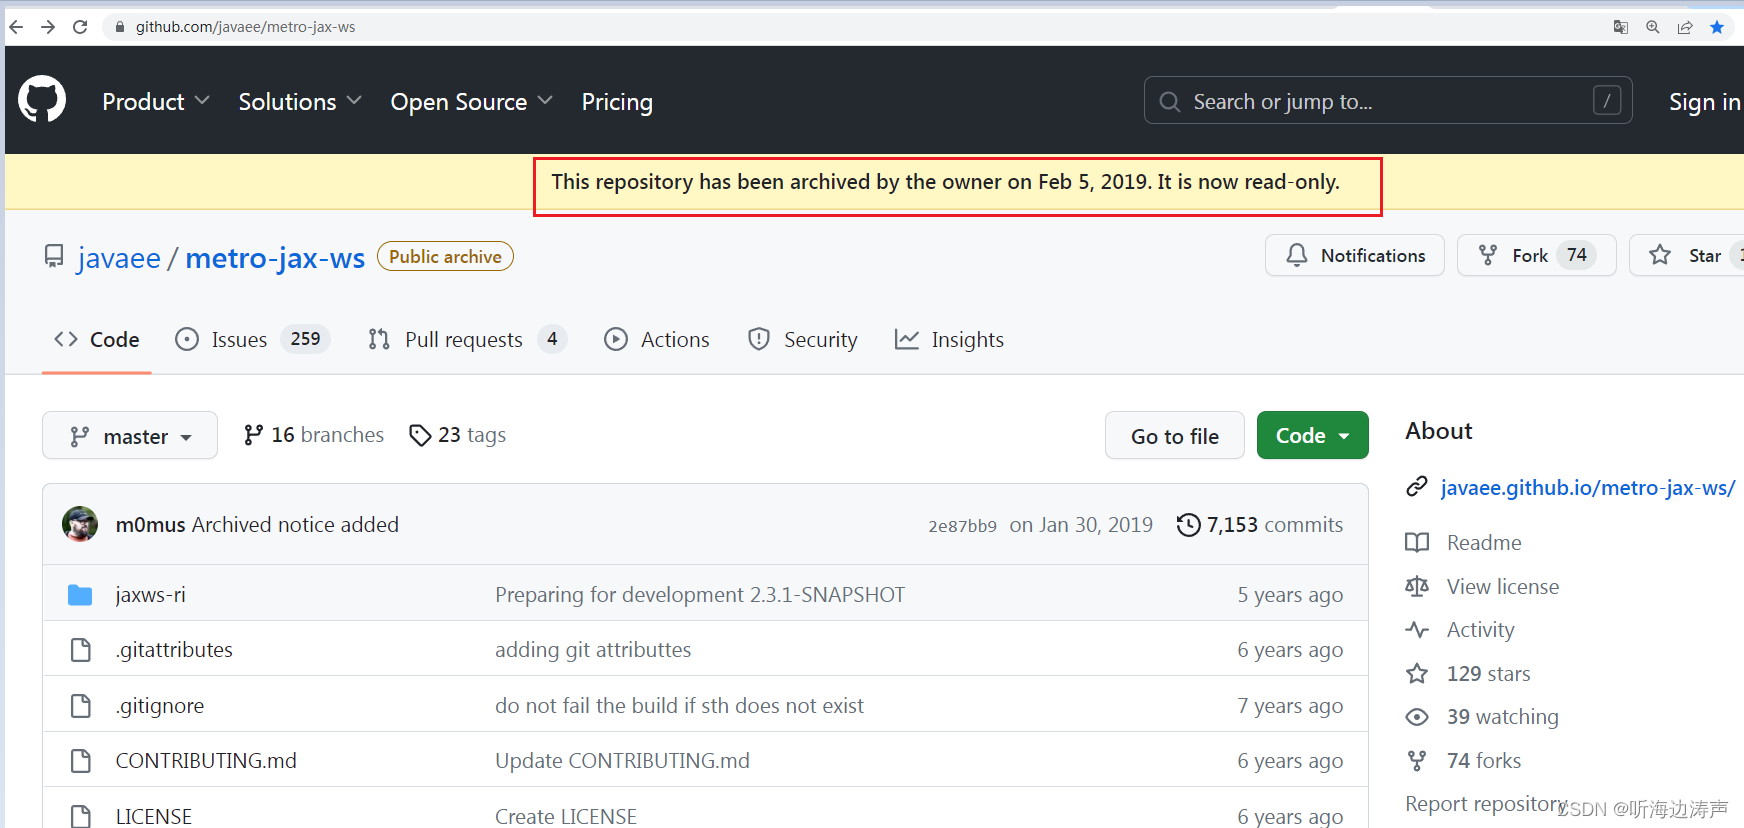Reload the page with the refresh icon
Viewport: 1744px width, 828px height.
pyautogui.click(x=80, y=27)
